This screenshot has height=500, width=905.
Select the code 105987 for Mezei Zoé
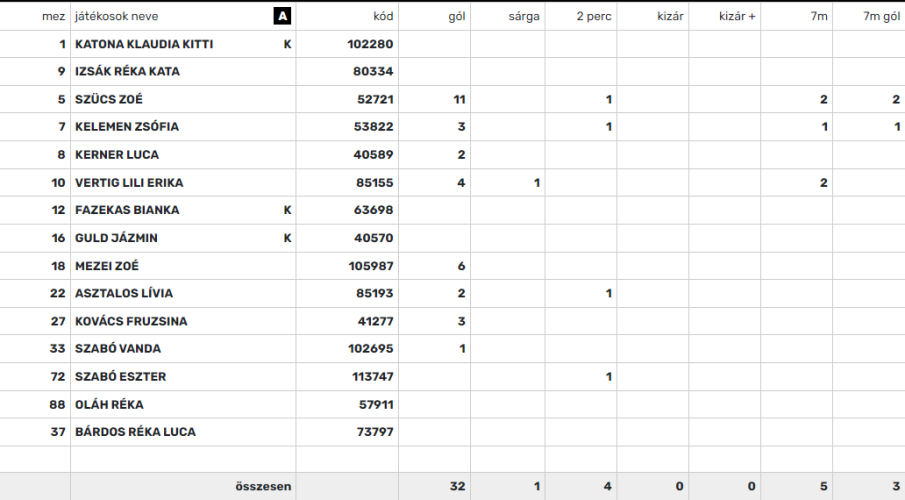click(x=371, y=266)
